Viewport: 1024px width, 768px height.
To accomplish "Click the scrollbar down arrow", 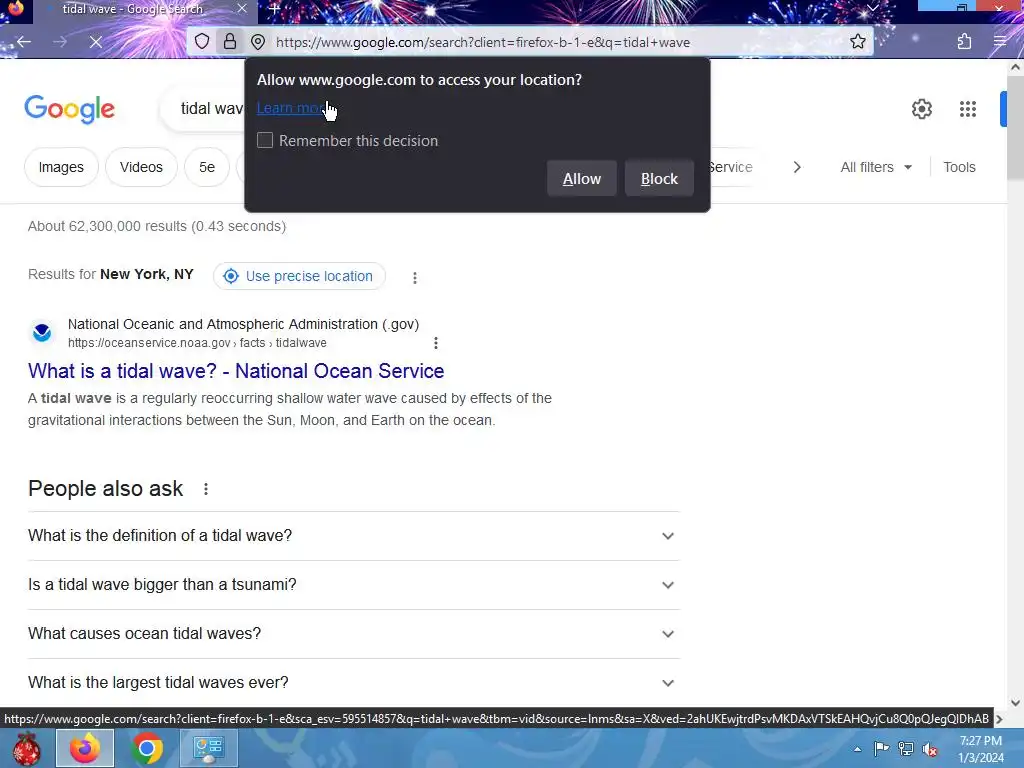I will coord(1015,703).
